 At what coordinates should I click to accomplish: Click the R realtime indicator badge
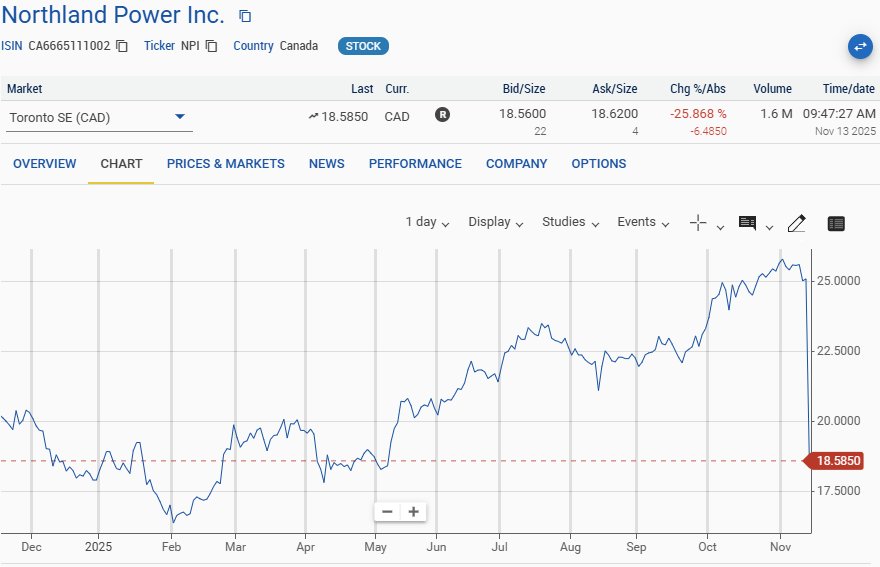tap(442, 115)
